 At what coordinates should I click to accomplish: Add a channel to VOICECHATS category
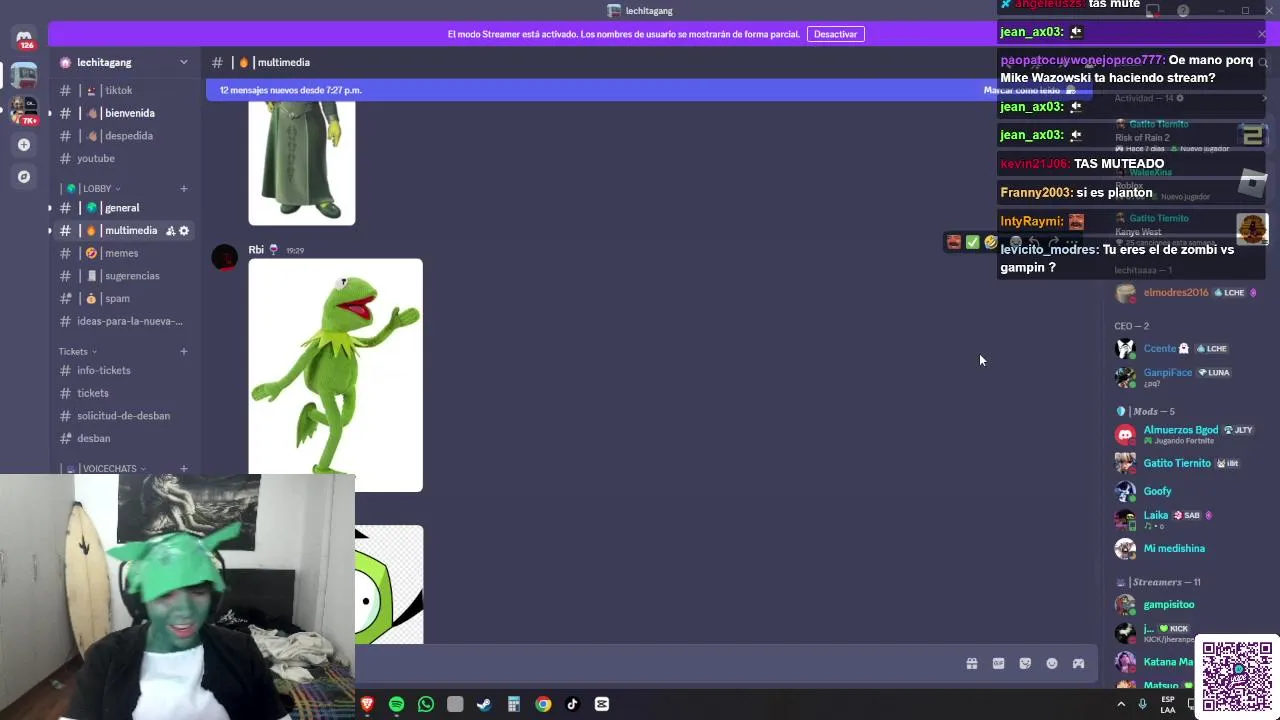(184, 469)
